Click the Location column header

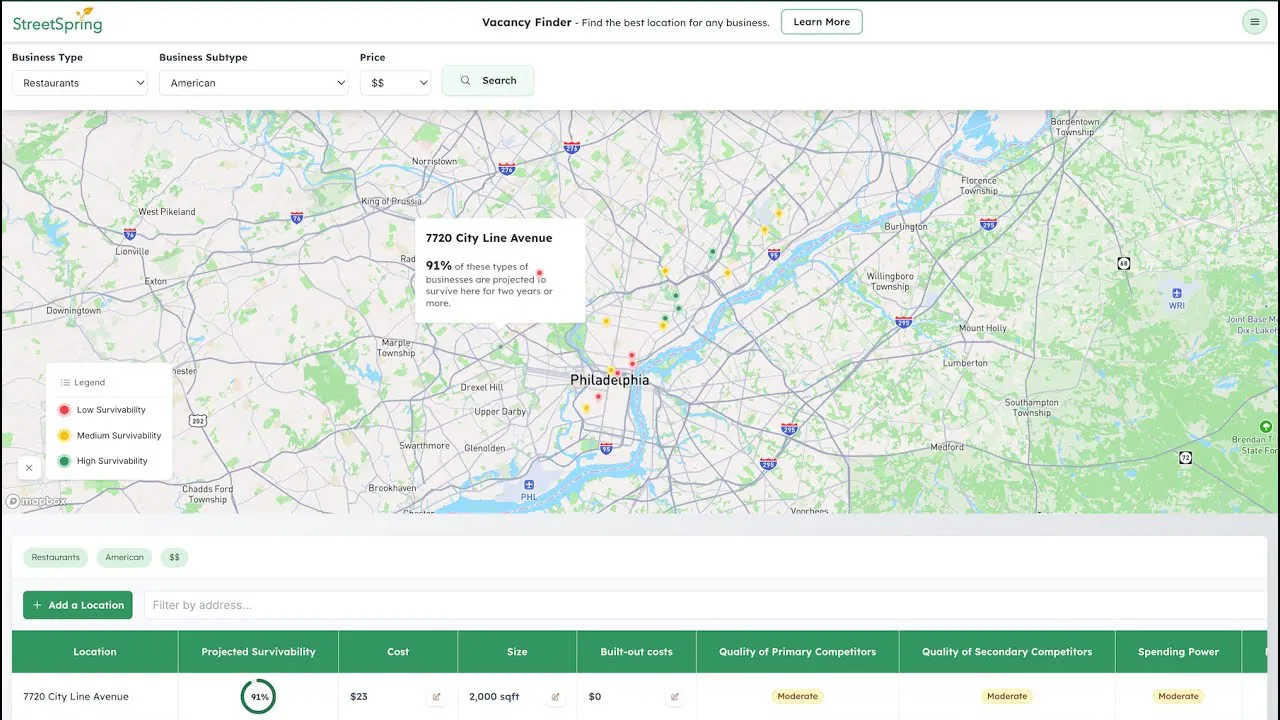pyautogui.click(x=95, y=652)
